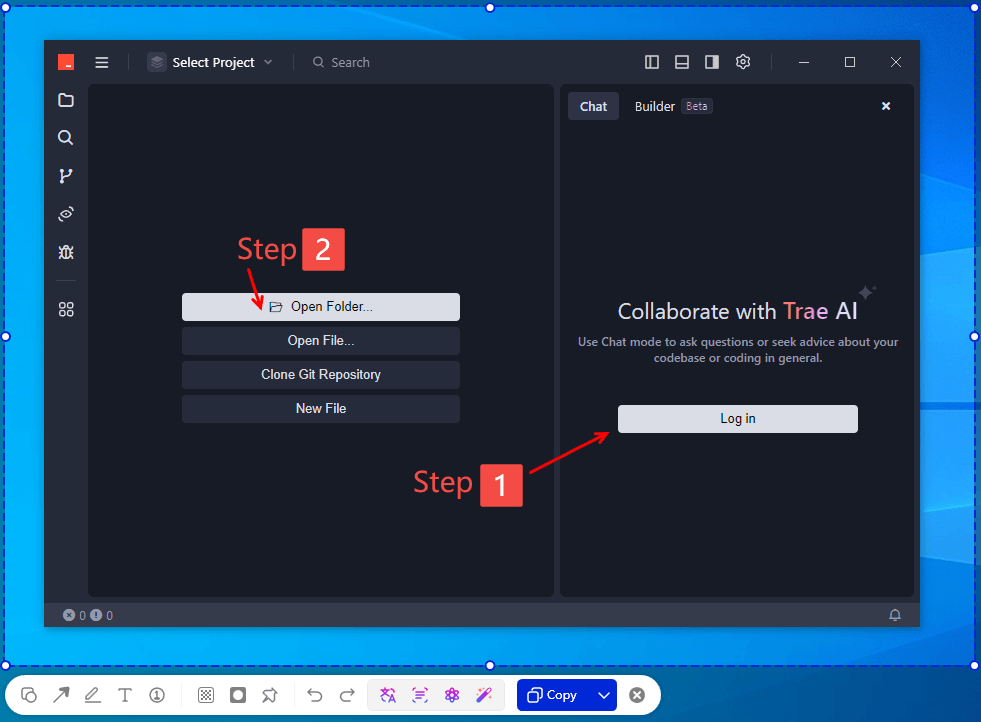981x722 pixels.
Task: Click the undo arrow in screenshot toolbar
Action: [315, 695]
